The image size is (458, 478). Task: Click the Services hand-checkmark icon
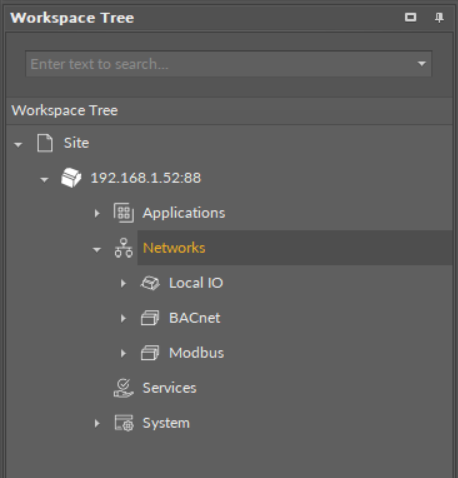click(x=124, y=388)
